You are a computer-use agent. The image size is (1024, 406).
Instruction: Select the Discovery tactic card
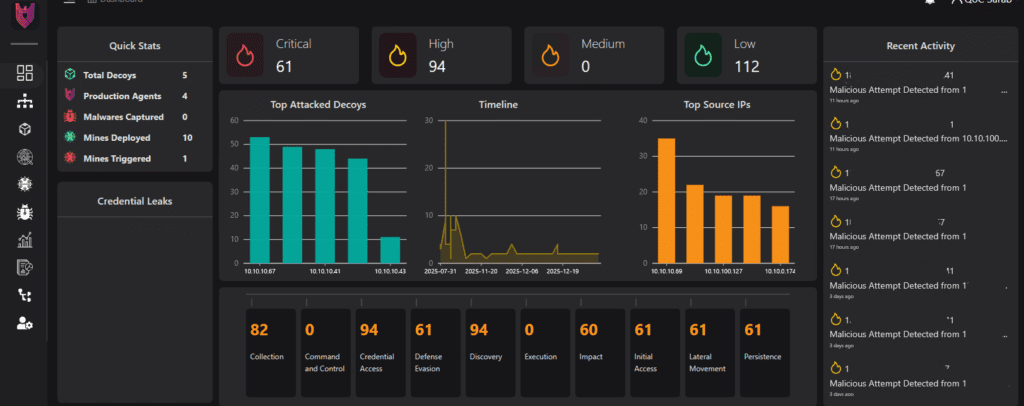click(490, 352)
